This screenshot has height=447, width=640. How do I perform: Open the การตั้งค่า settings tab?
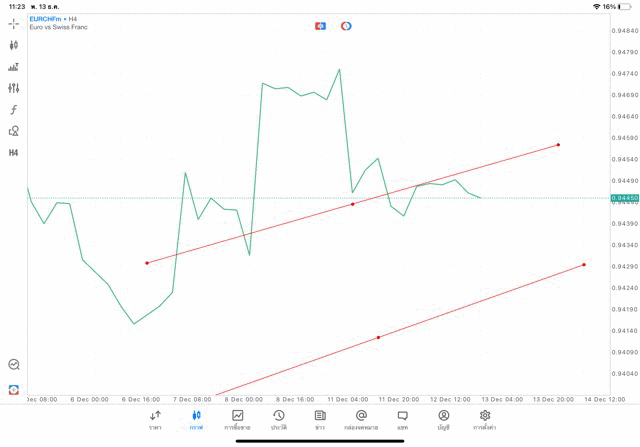click(485, 420)
